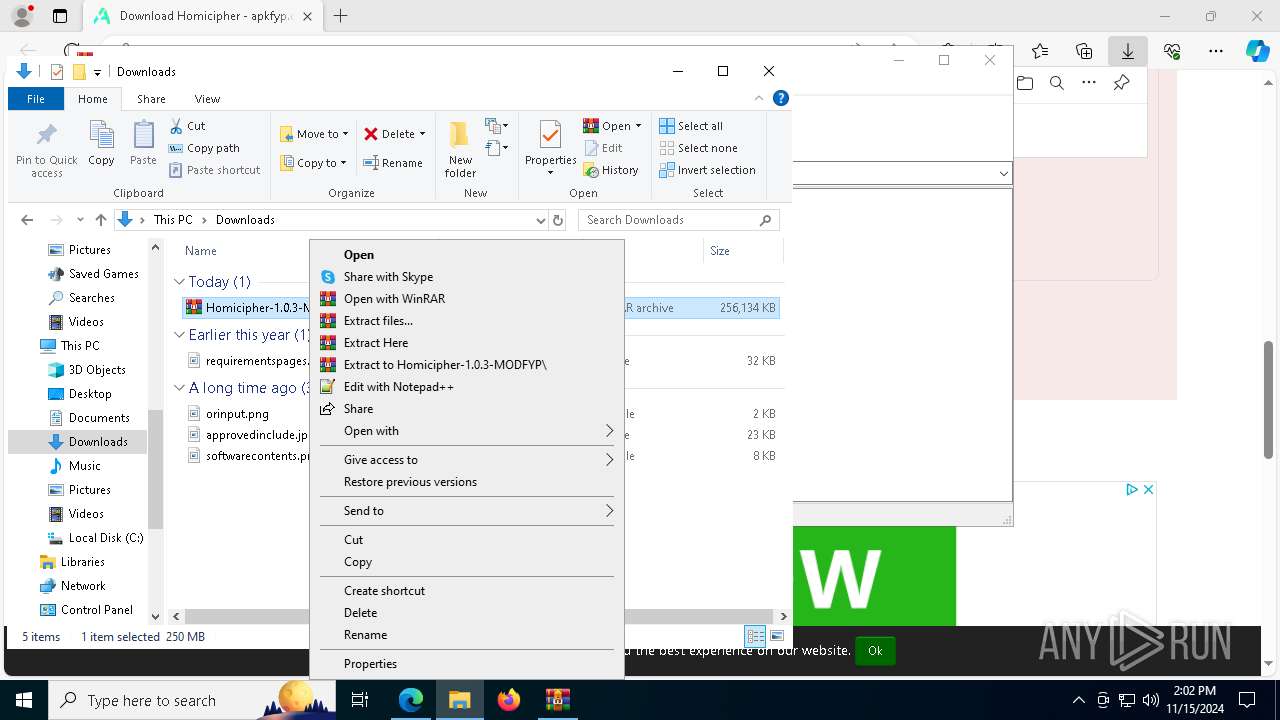The image size is (1280, 720).
Task: Switch to large thumbnails view icon
Action: click(777, 636)
